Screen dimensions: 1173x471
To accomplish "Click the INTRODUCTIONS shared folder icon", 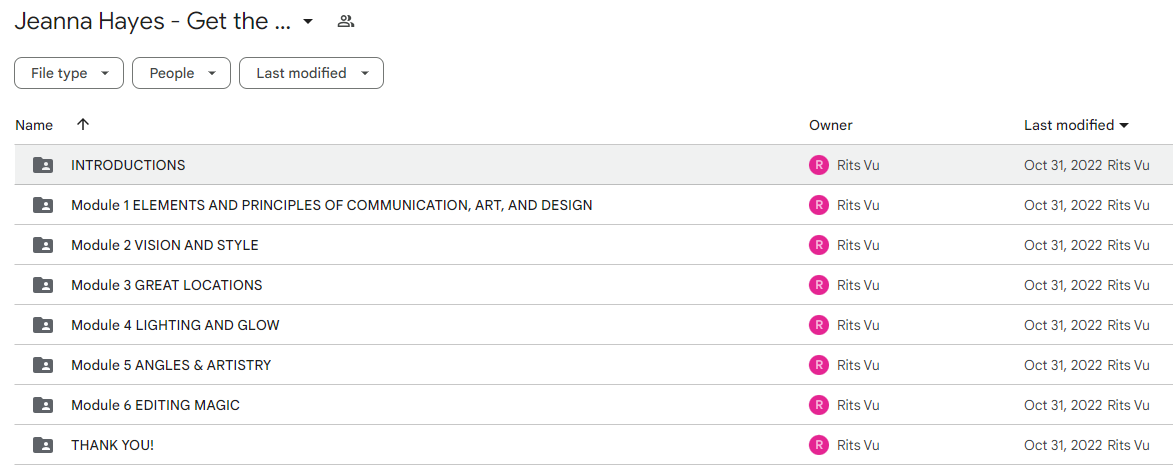I will pyautogui.click(x=43, y=165).
